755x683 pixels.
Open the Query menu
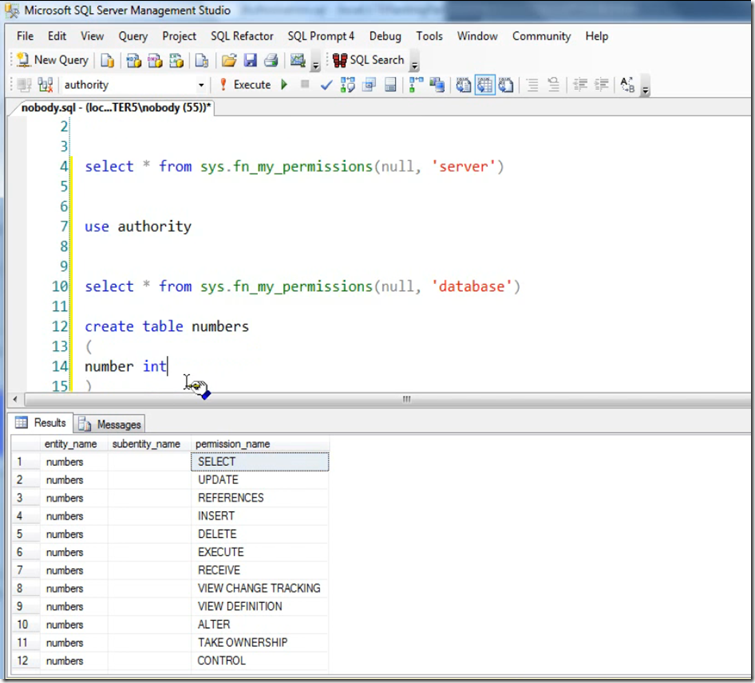133,36
